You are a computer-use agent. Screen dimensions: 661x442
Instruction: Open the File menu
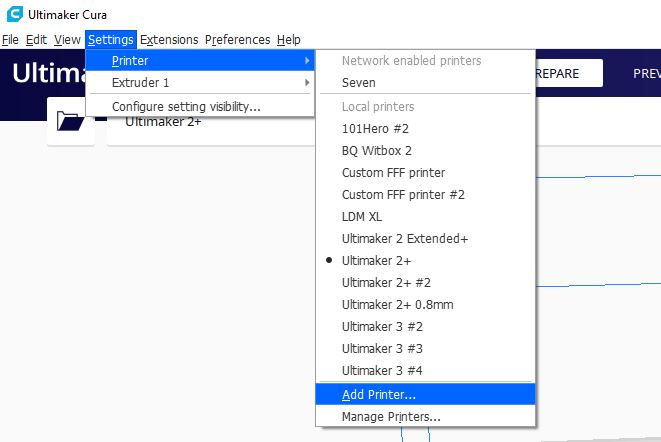click(x=11, y=40)
